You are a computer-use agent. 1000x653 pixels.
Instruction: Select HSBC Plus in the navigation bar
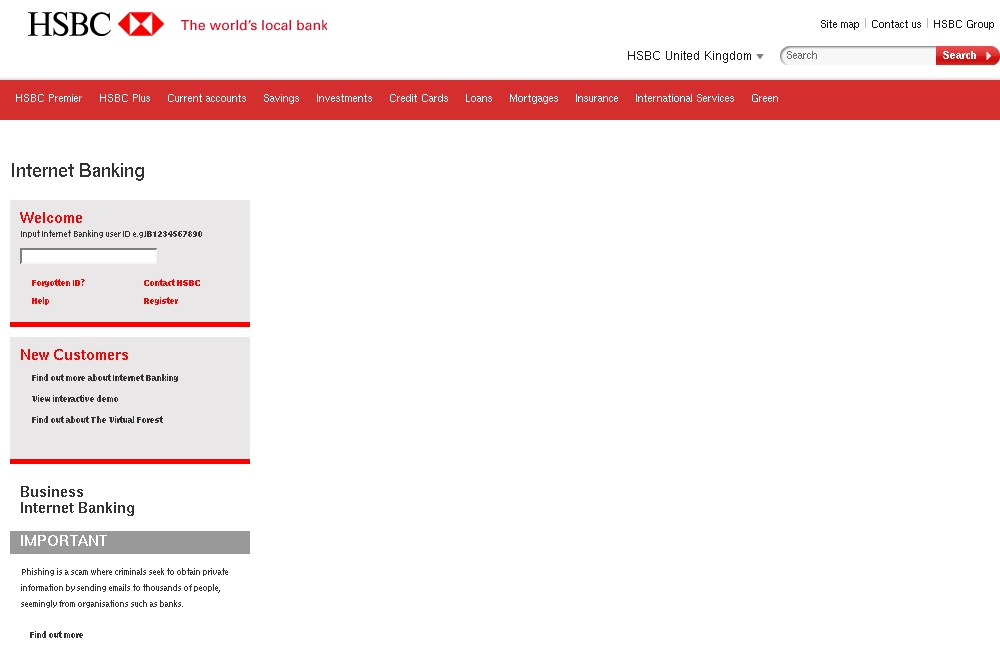(x=124, y=98)
